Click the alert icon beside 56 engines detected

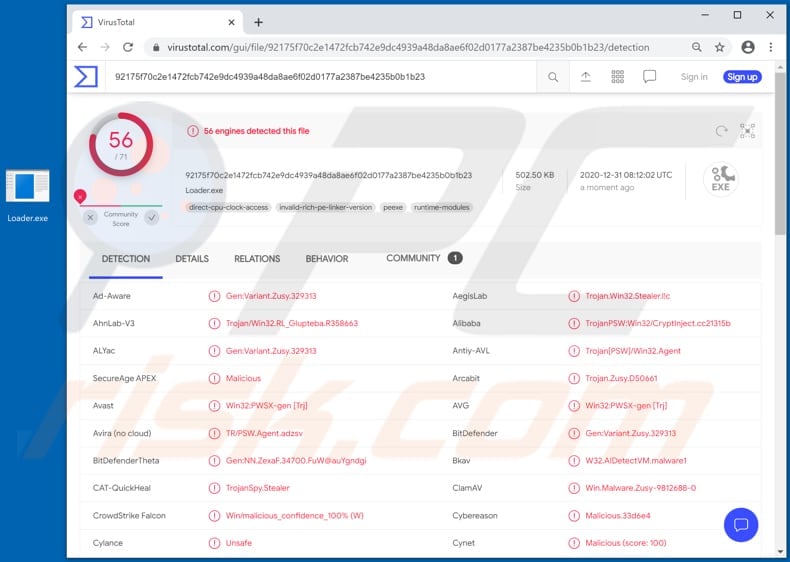192,131
